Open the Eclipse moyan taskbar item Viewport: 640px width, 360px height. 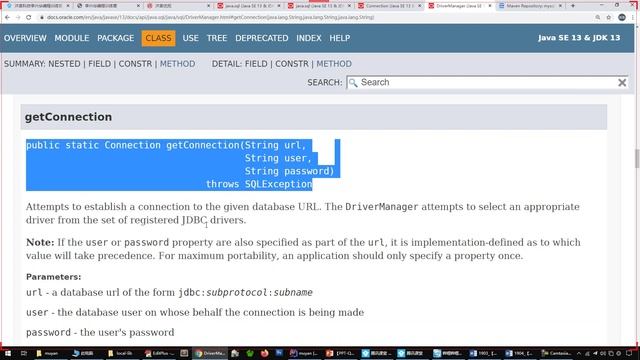(304, 353)
